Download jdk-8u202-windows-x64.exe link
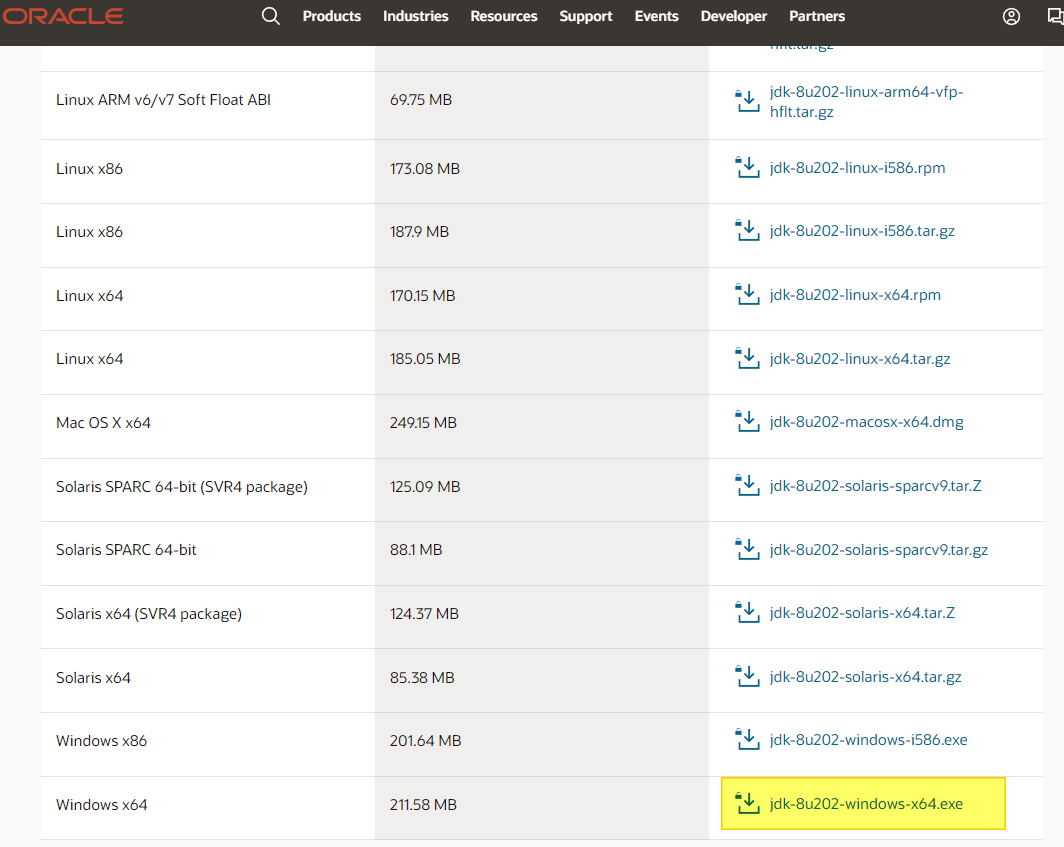 pos(866,804)
